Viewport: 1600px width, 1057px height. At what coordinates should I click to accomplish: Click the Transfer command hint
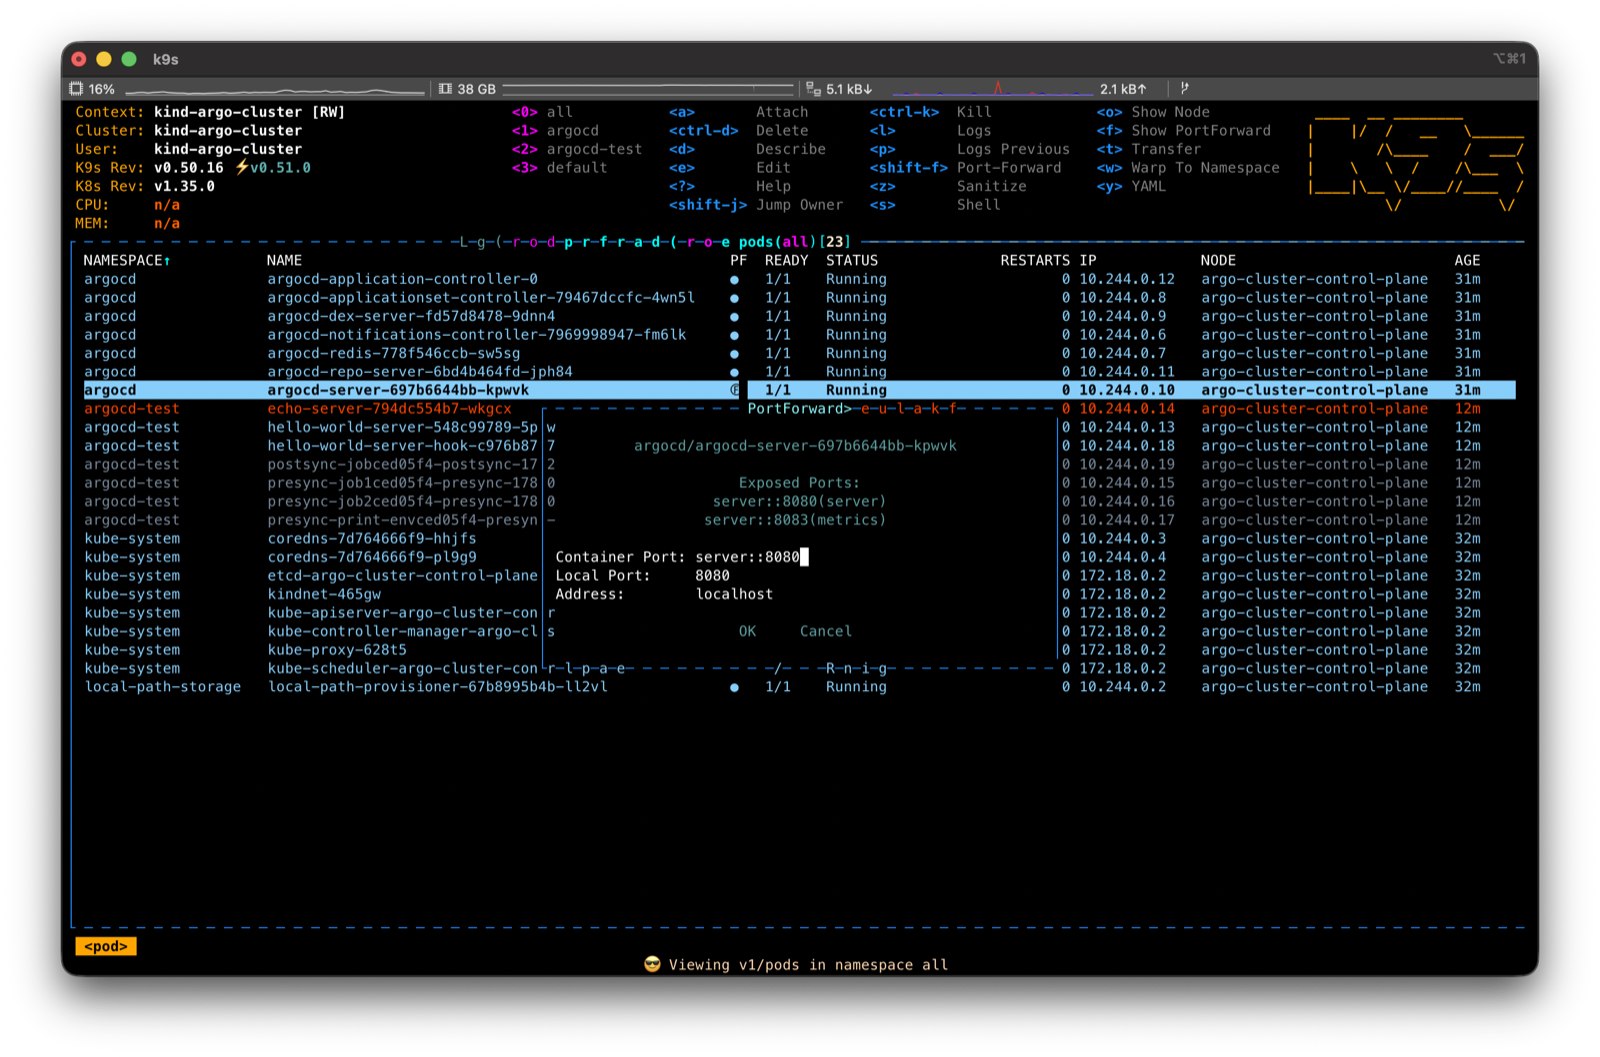(1166, 149)
